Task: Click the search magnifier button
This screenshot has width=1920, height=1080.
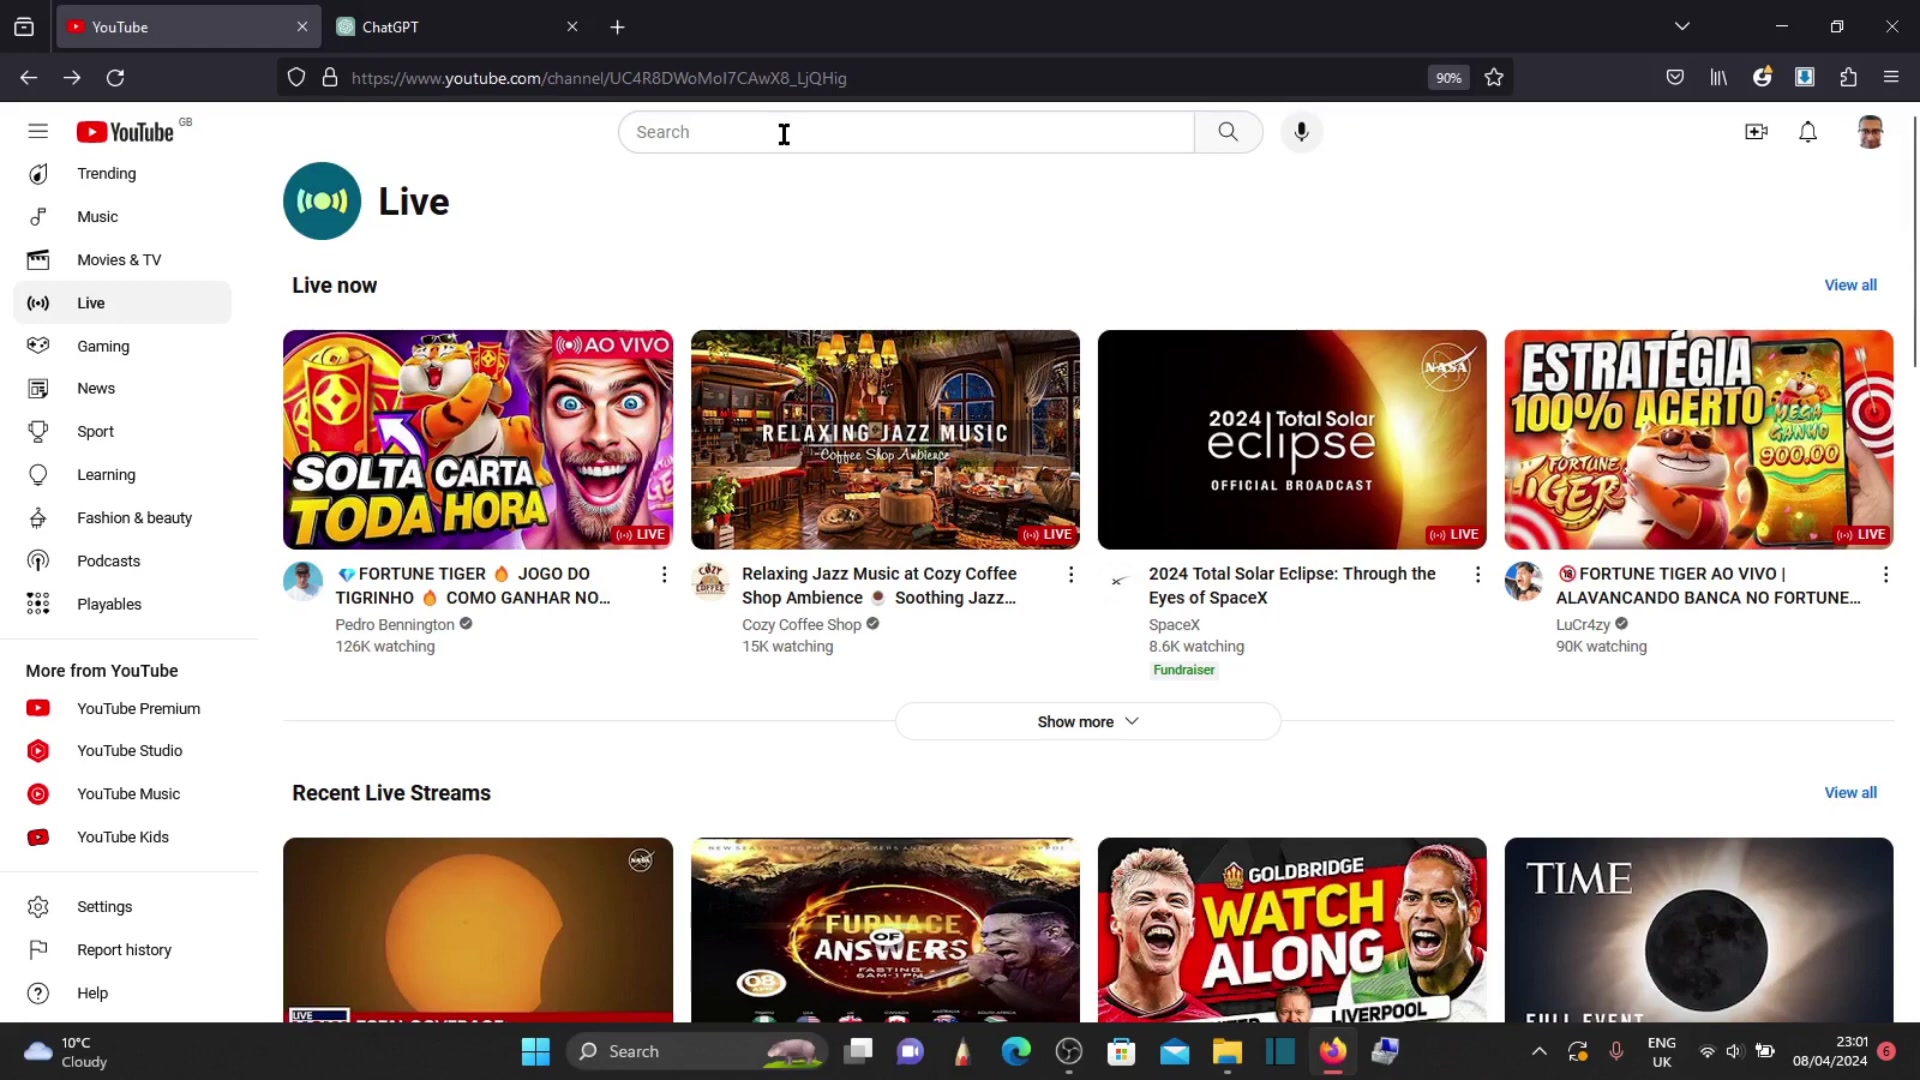Action: tap(1228, 131)
